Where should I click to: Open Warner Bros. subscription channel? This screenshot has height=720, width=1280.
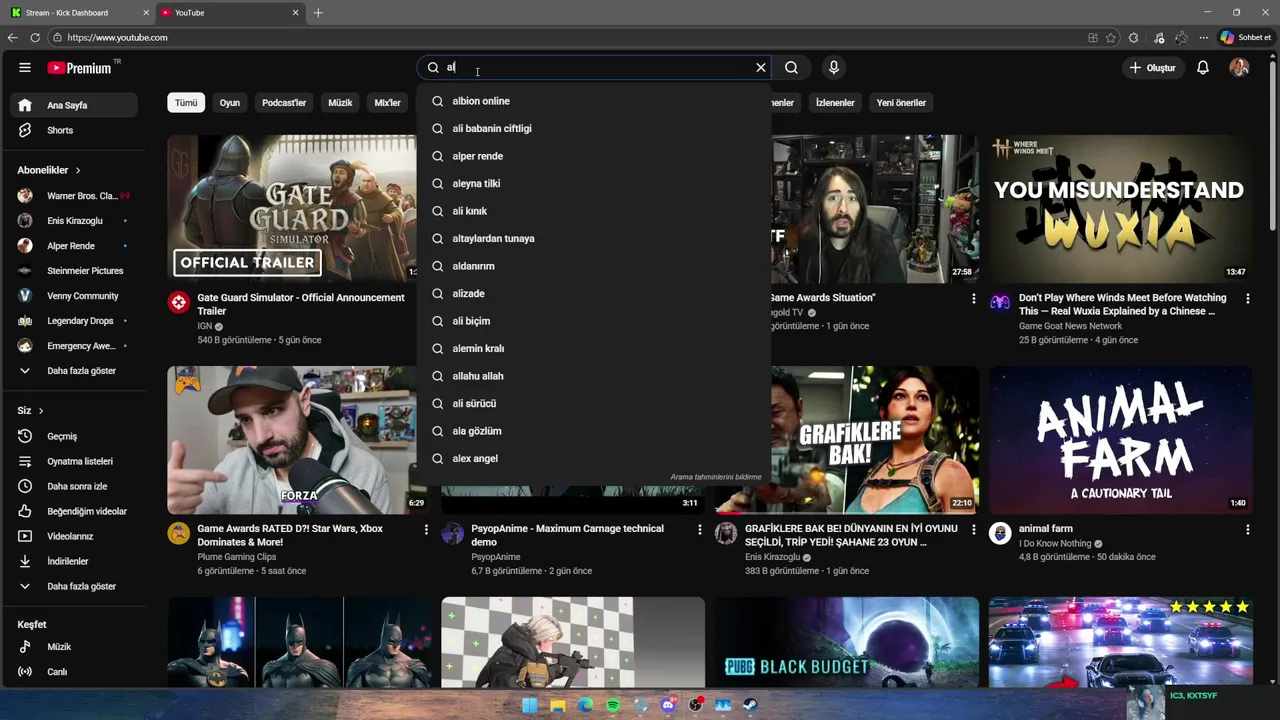pyautogui.click(x=74, y=196)
